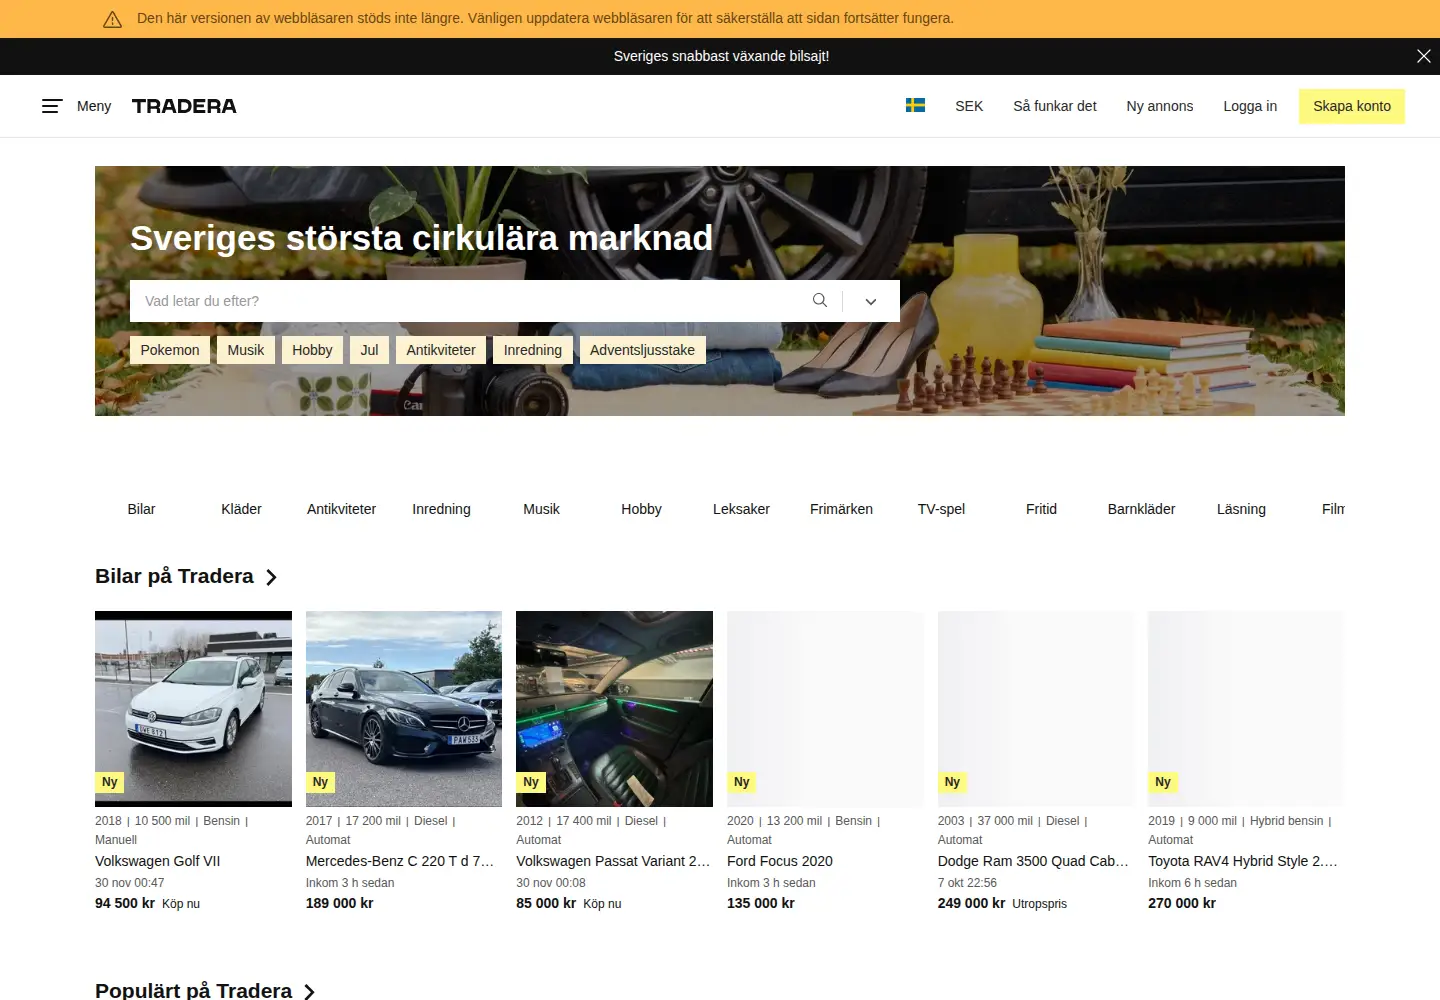Expand the search category dropdown chevron
Screen dimensions: 1440x1000
tap(871, 301)
